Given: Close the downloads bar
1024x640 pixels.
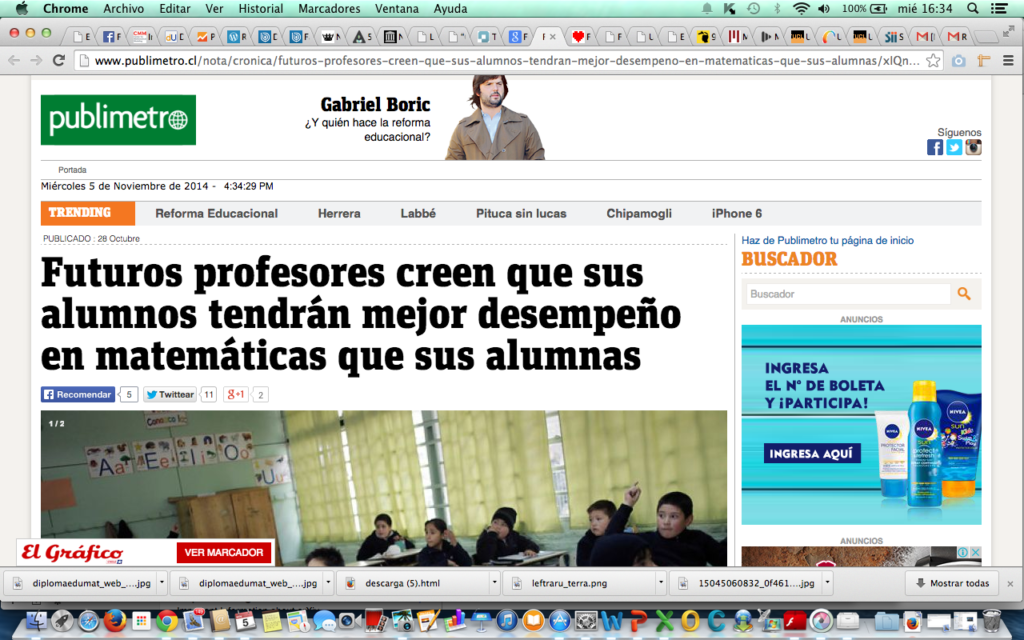Looking at the screenshot, I should click(1009, 583).
